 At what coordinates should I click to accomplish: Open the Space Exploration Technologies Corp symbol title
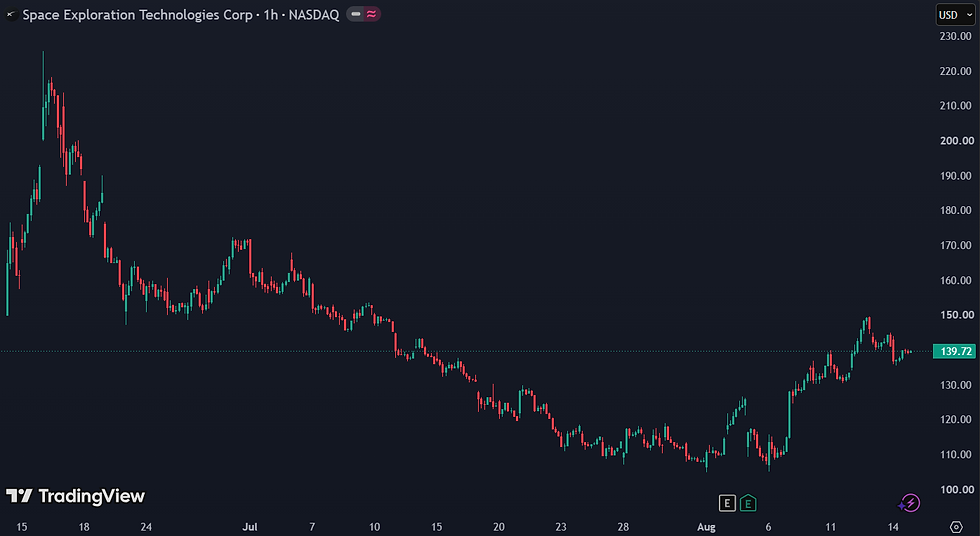(x=181, y=14)
